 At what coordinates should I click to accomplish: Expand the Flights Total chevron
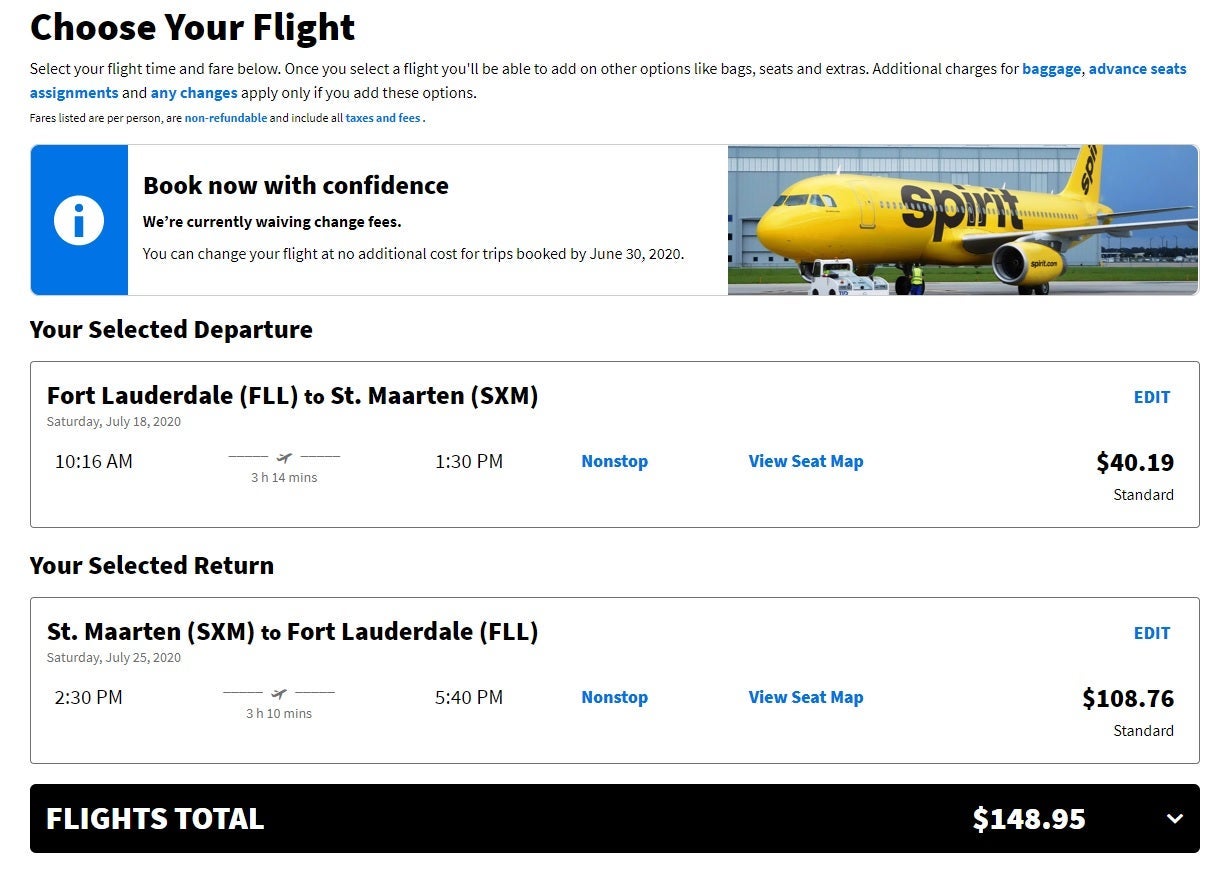[1175, 819]
